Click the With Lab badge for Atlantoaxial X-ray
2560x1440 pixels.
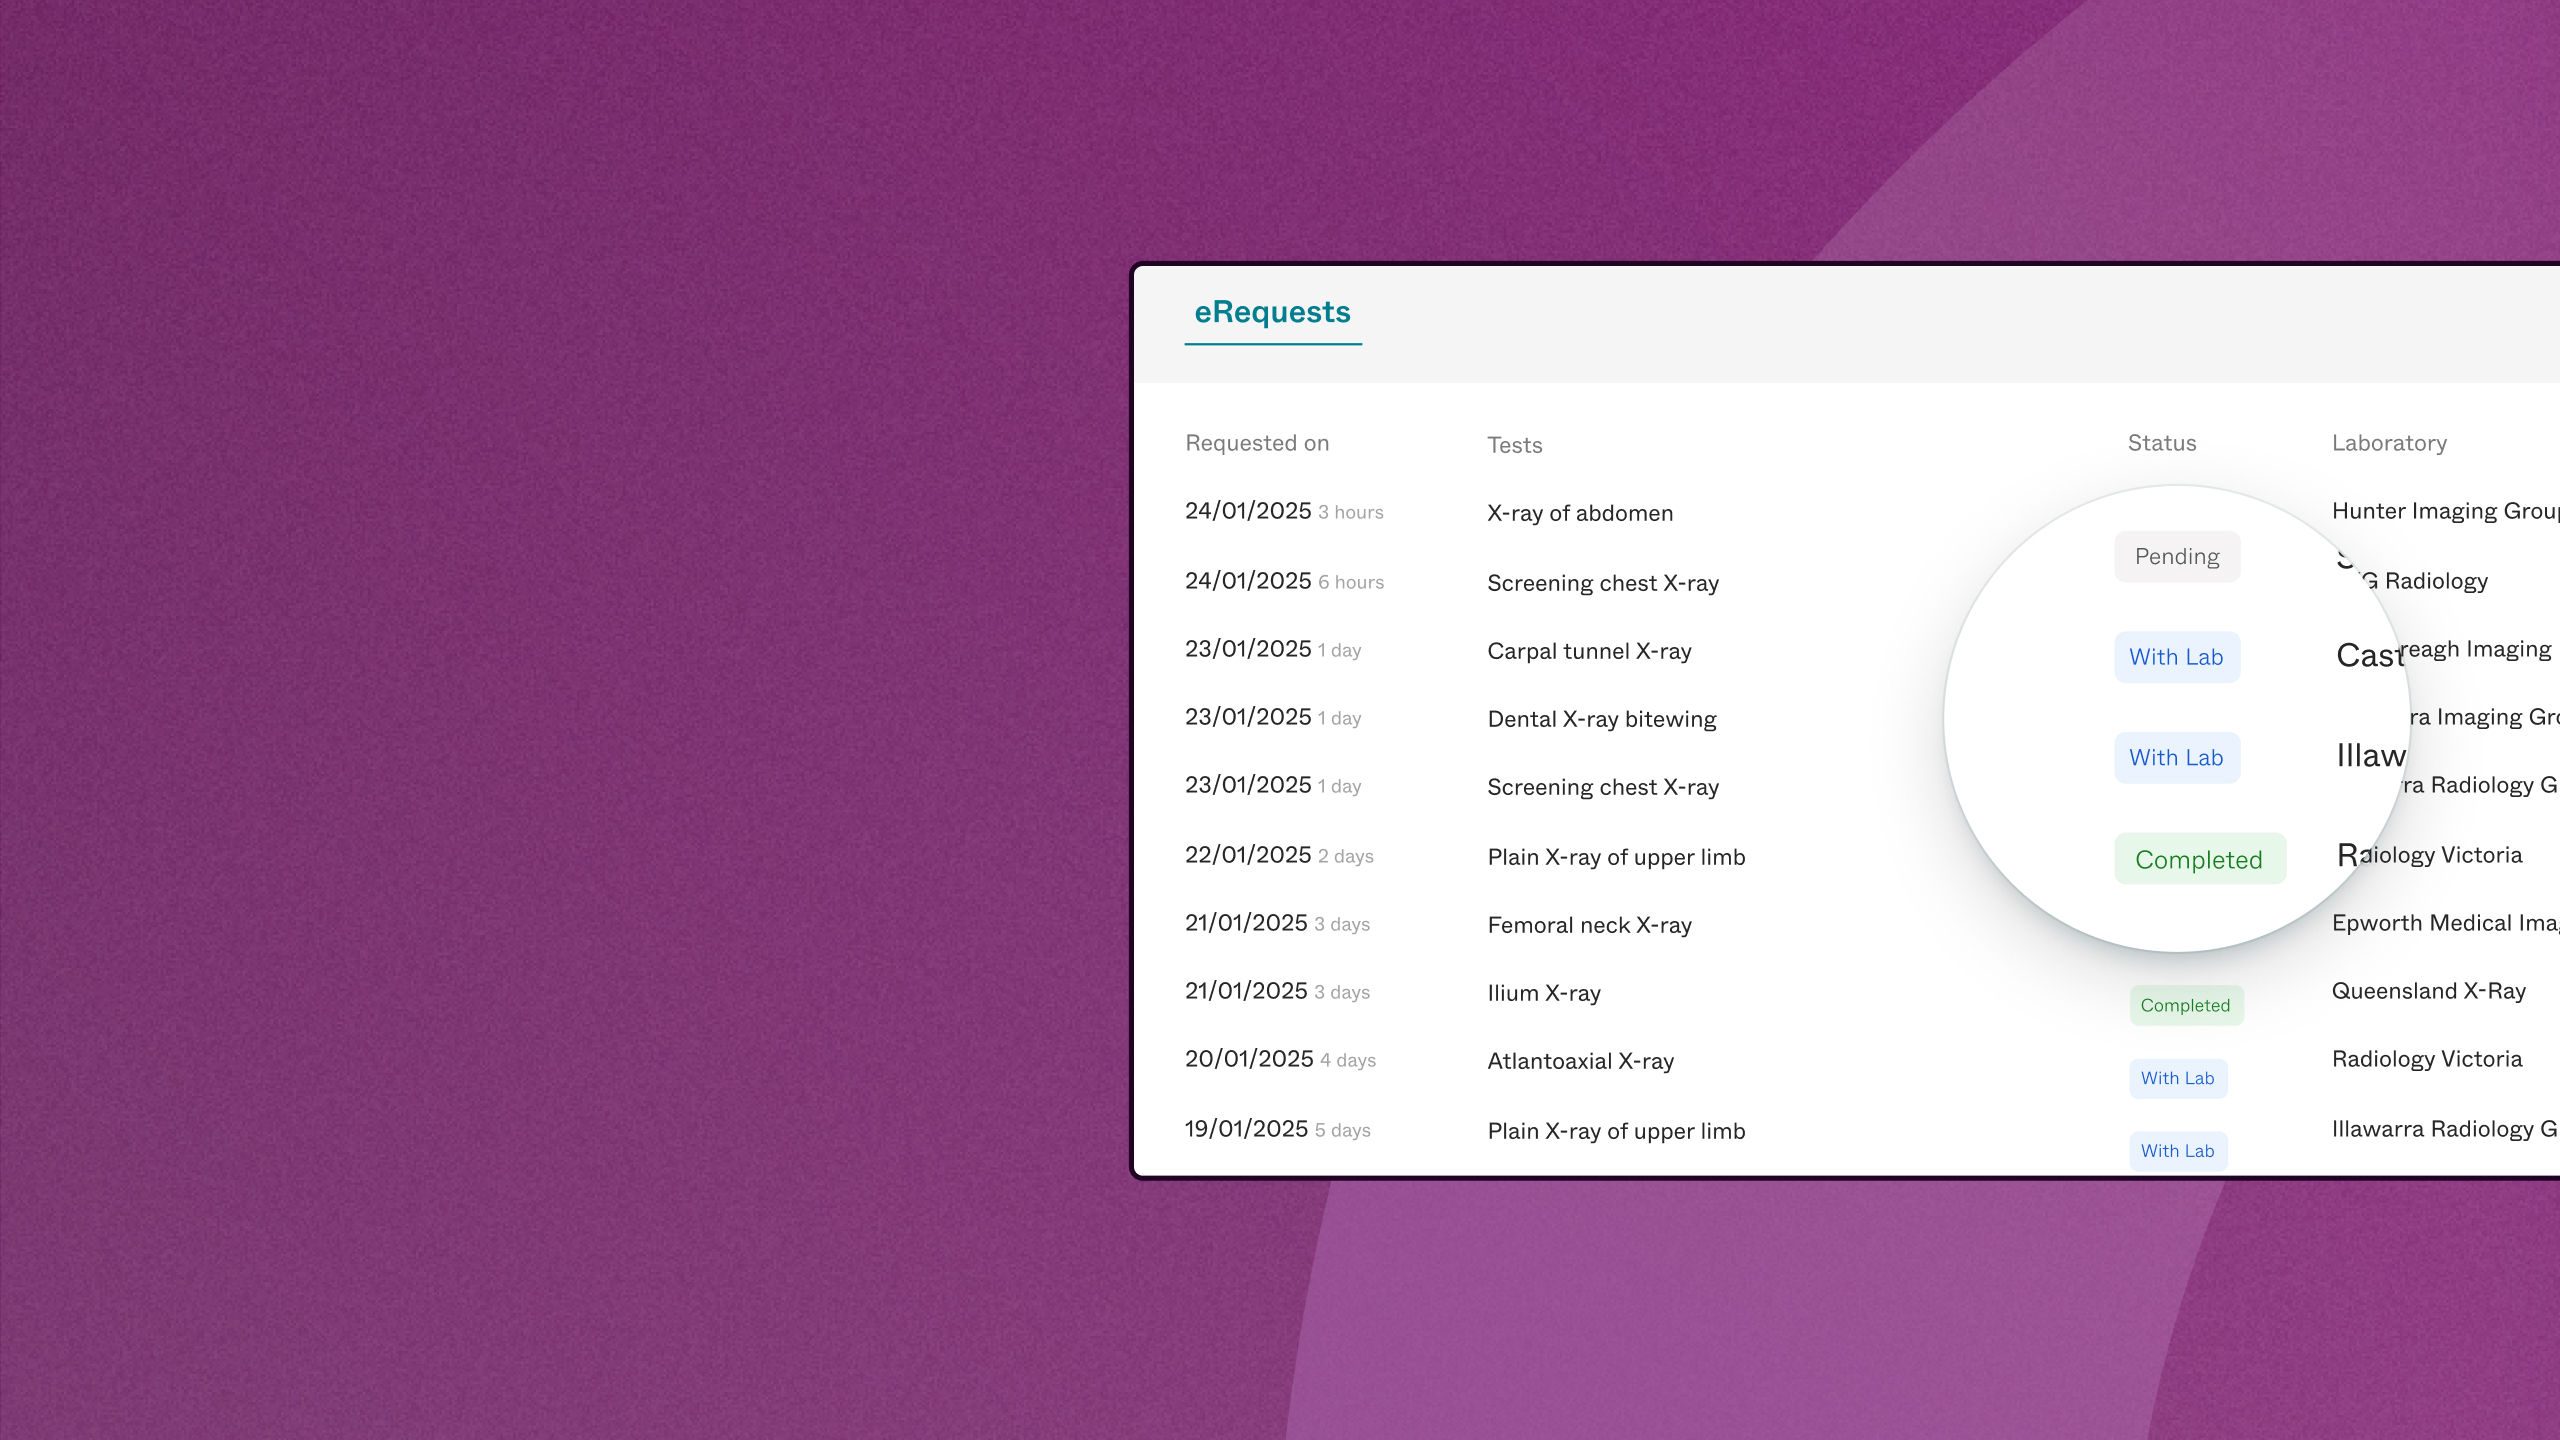click(2178, 1078)
